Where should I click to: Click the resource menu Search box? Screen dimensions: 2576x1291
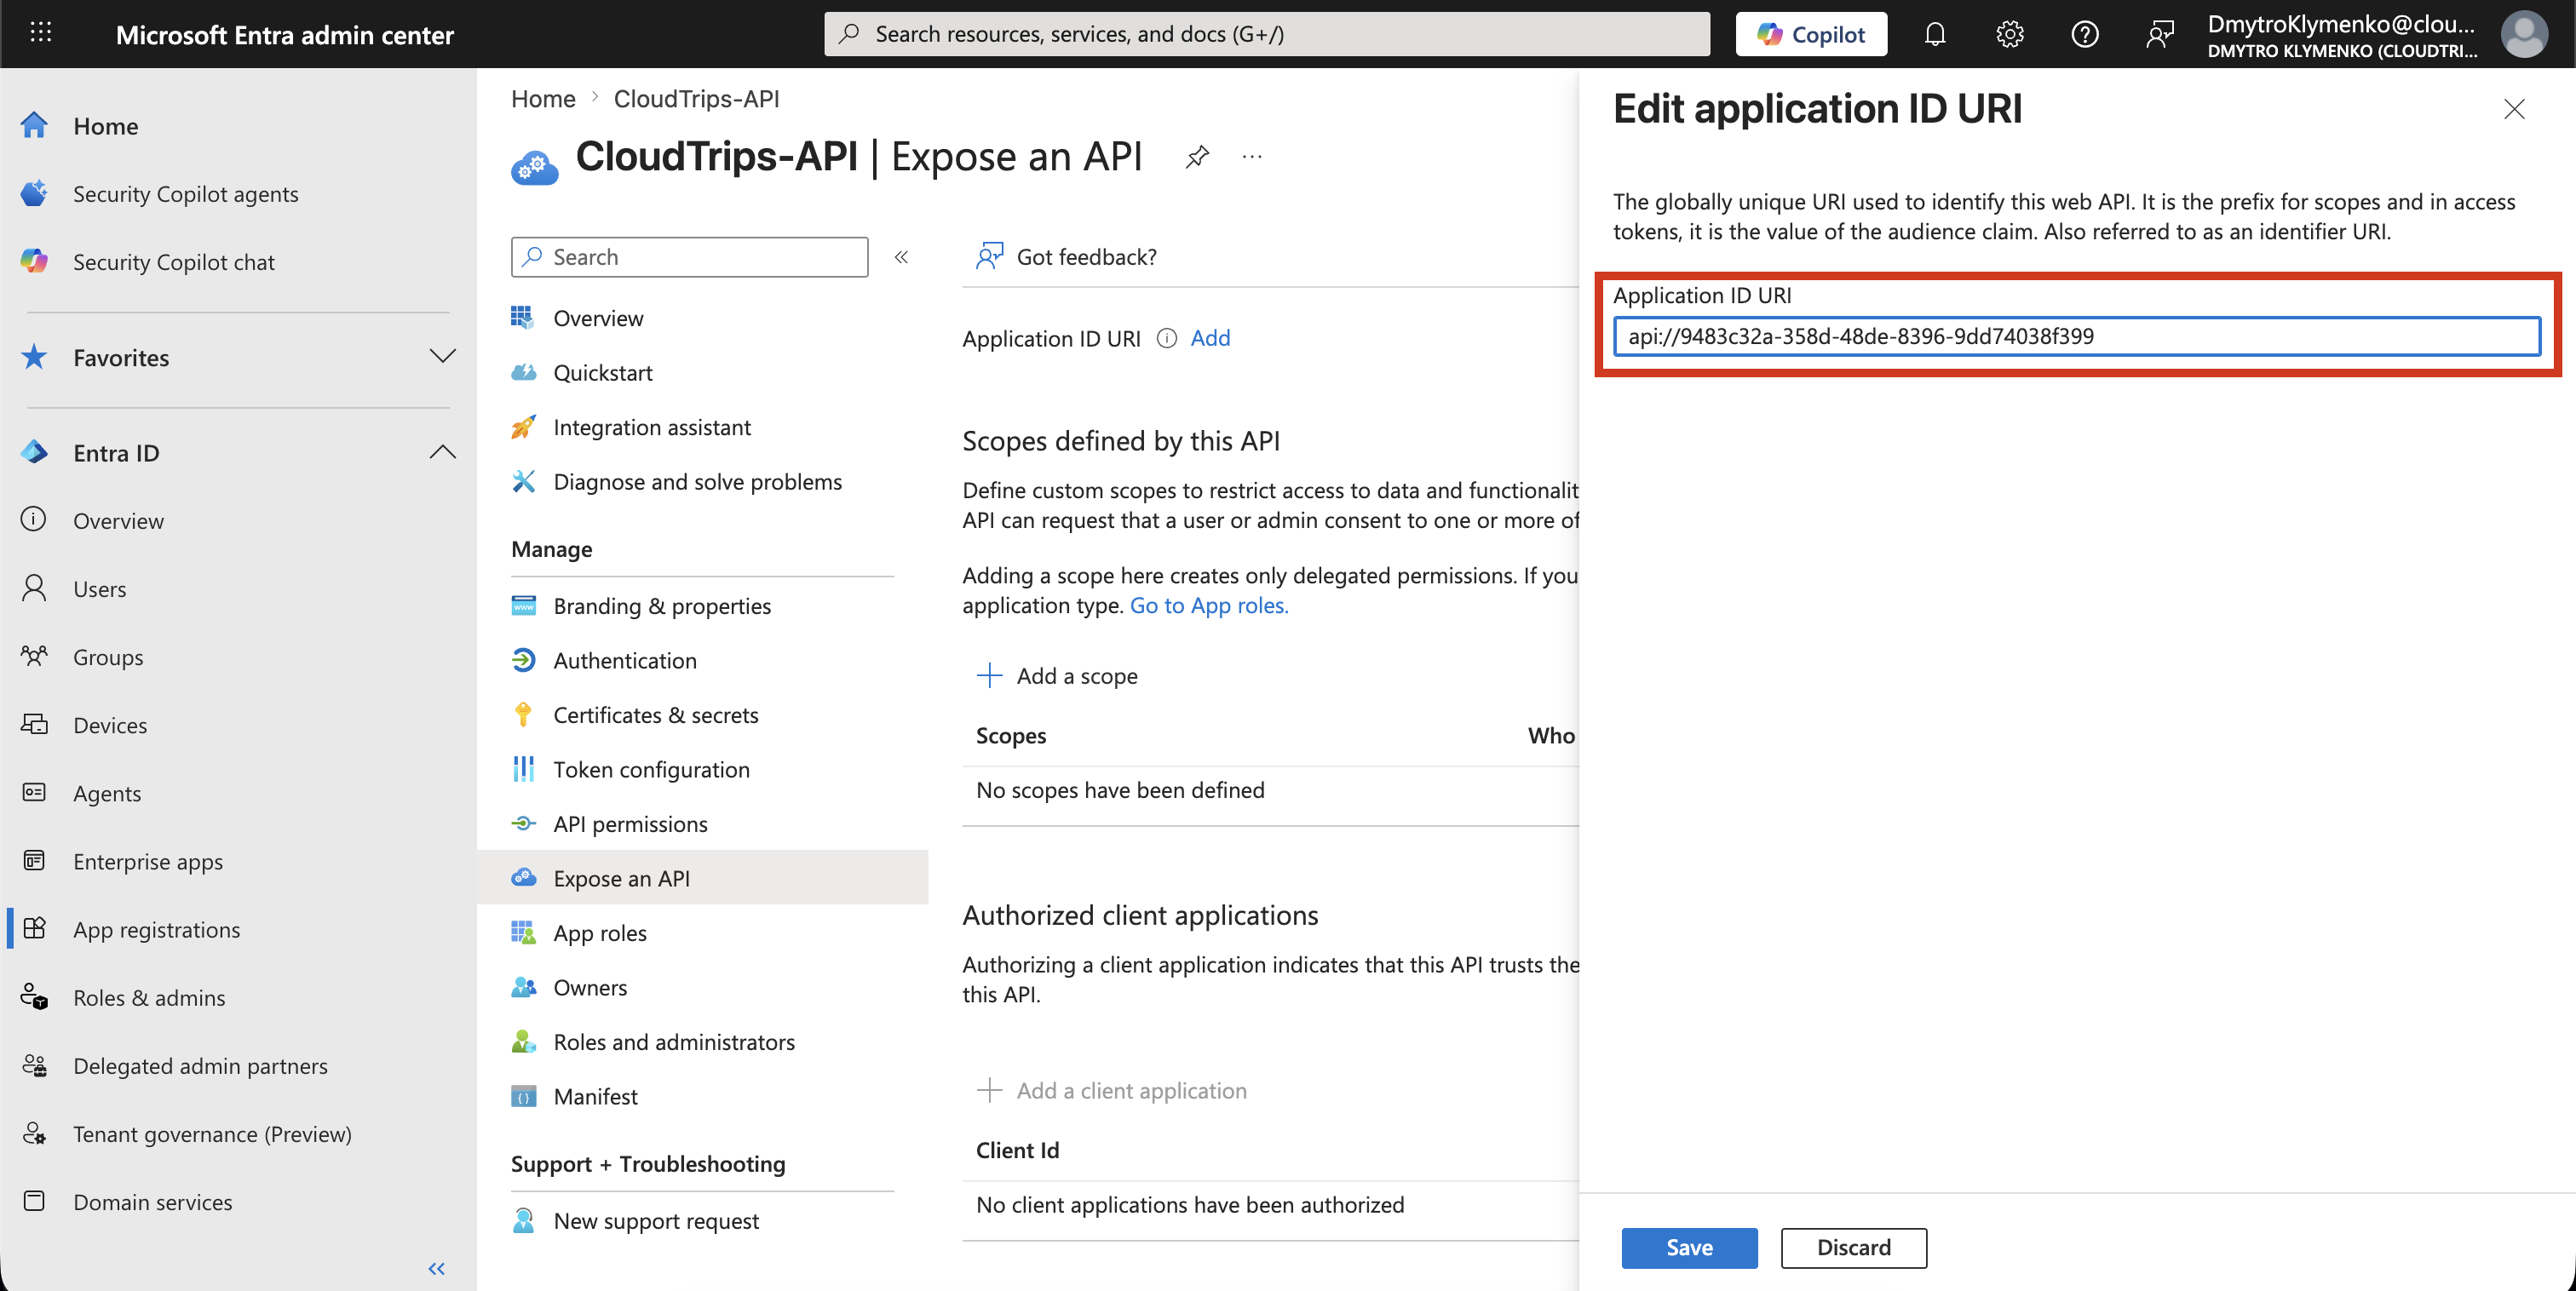(x=689, y=257)
